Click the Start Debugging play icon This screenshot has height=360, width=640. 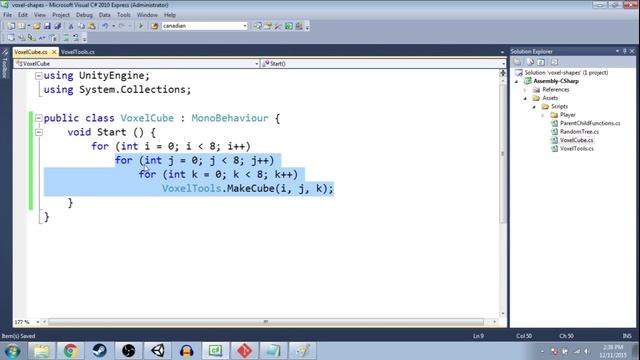[x=141, y=26]
